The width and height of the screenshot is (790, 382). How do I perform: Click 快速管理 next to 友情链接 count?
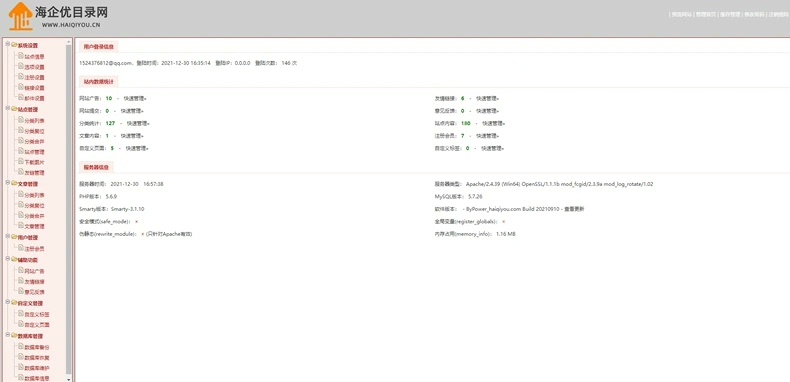point(488,98)
